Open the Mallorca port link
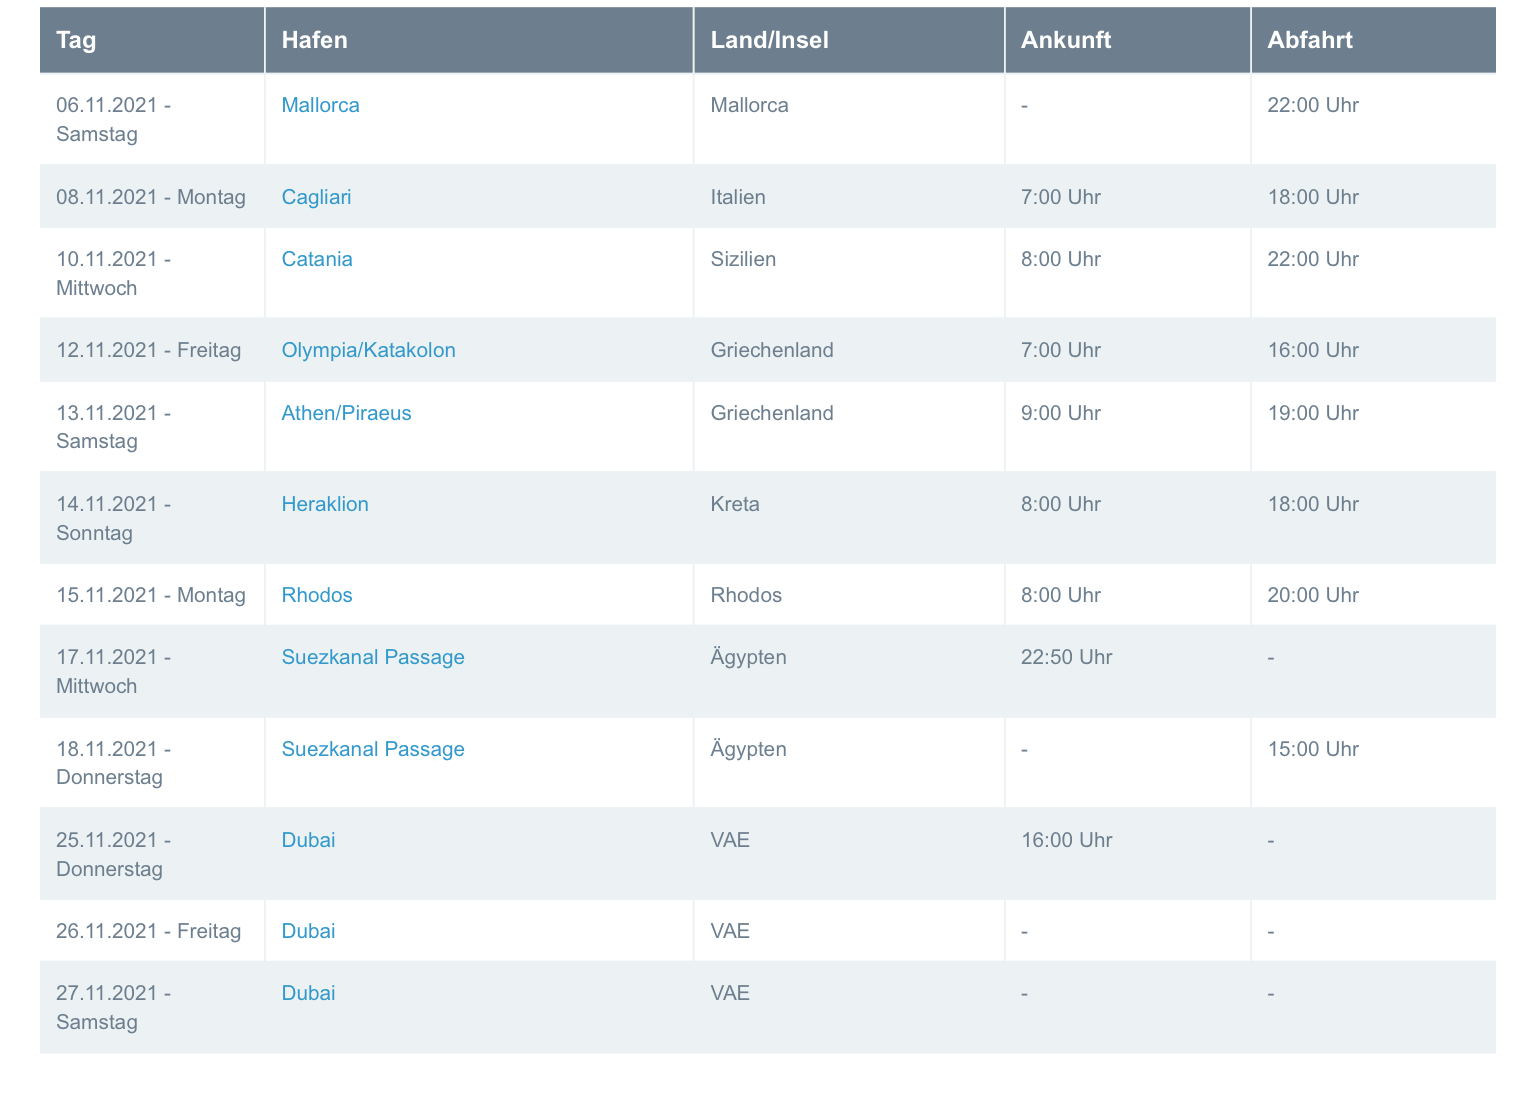The height and width of the screenshot is (1106, 1536). pos(320,105)
